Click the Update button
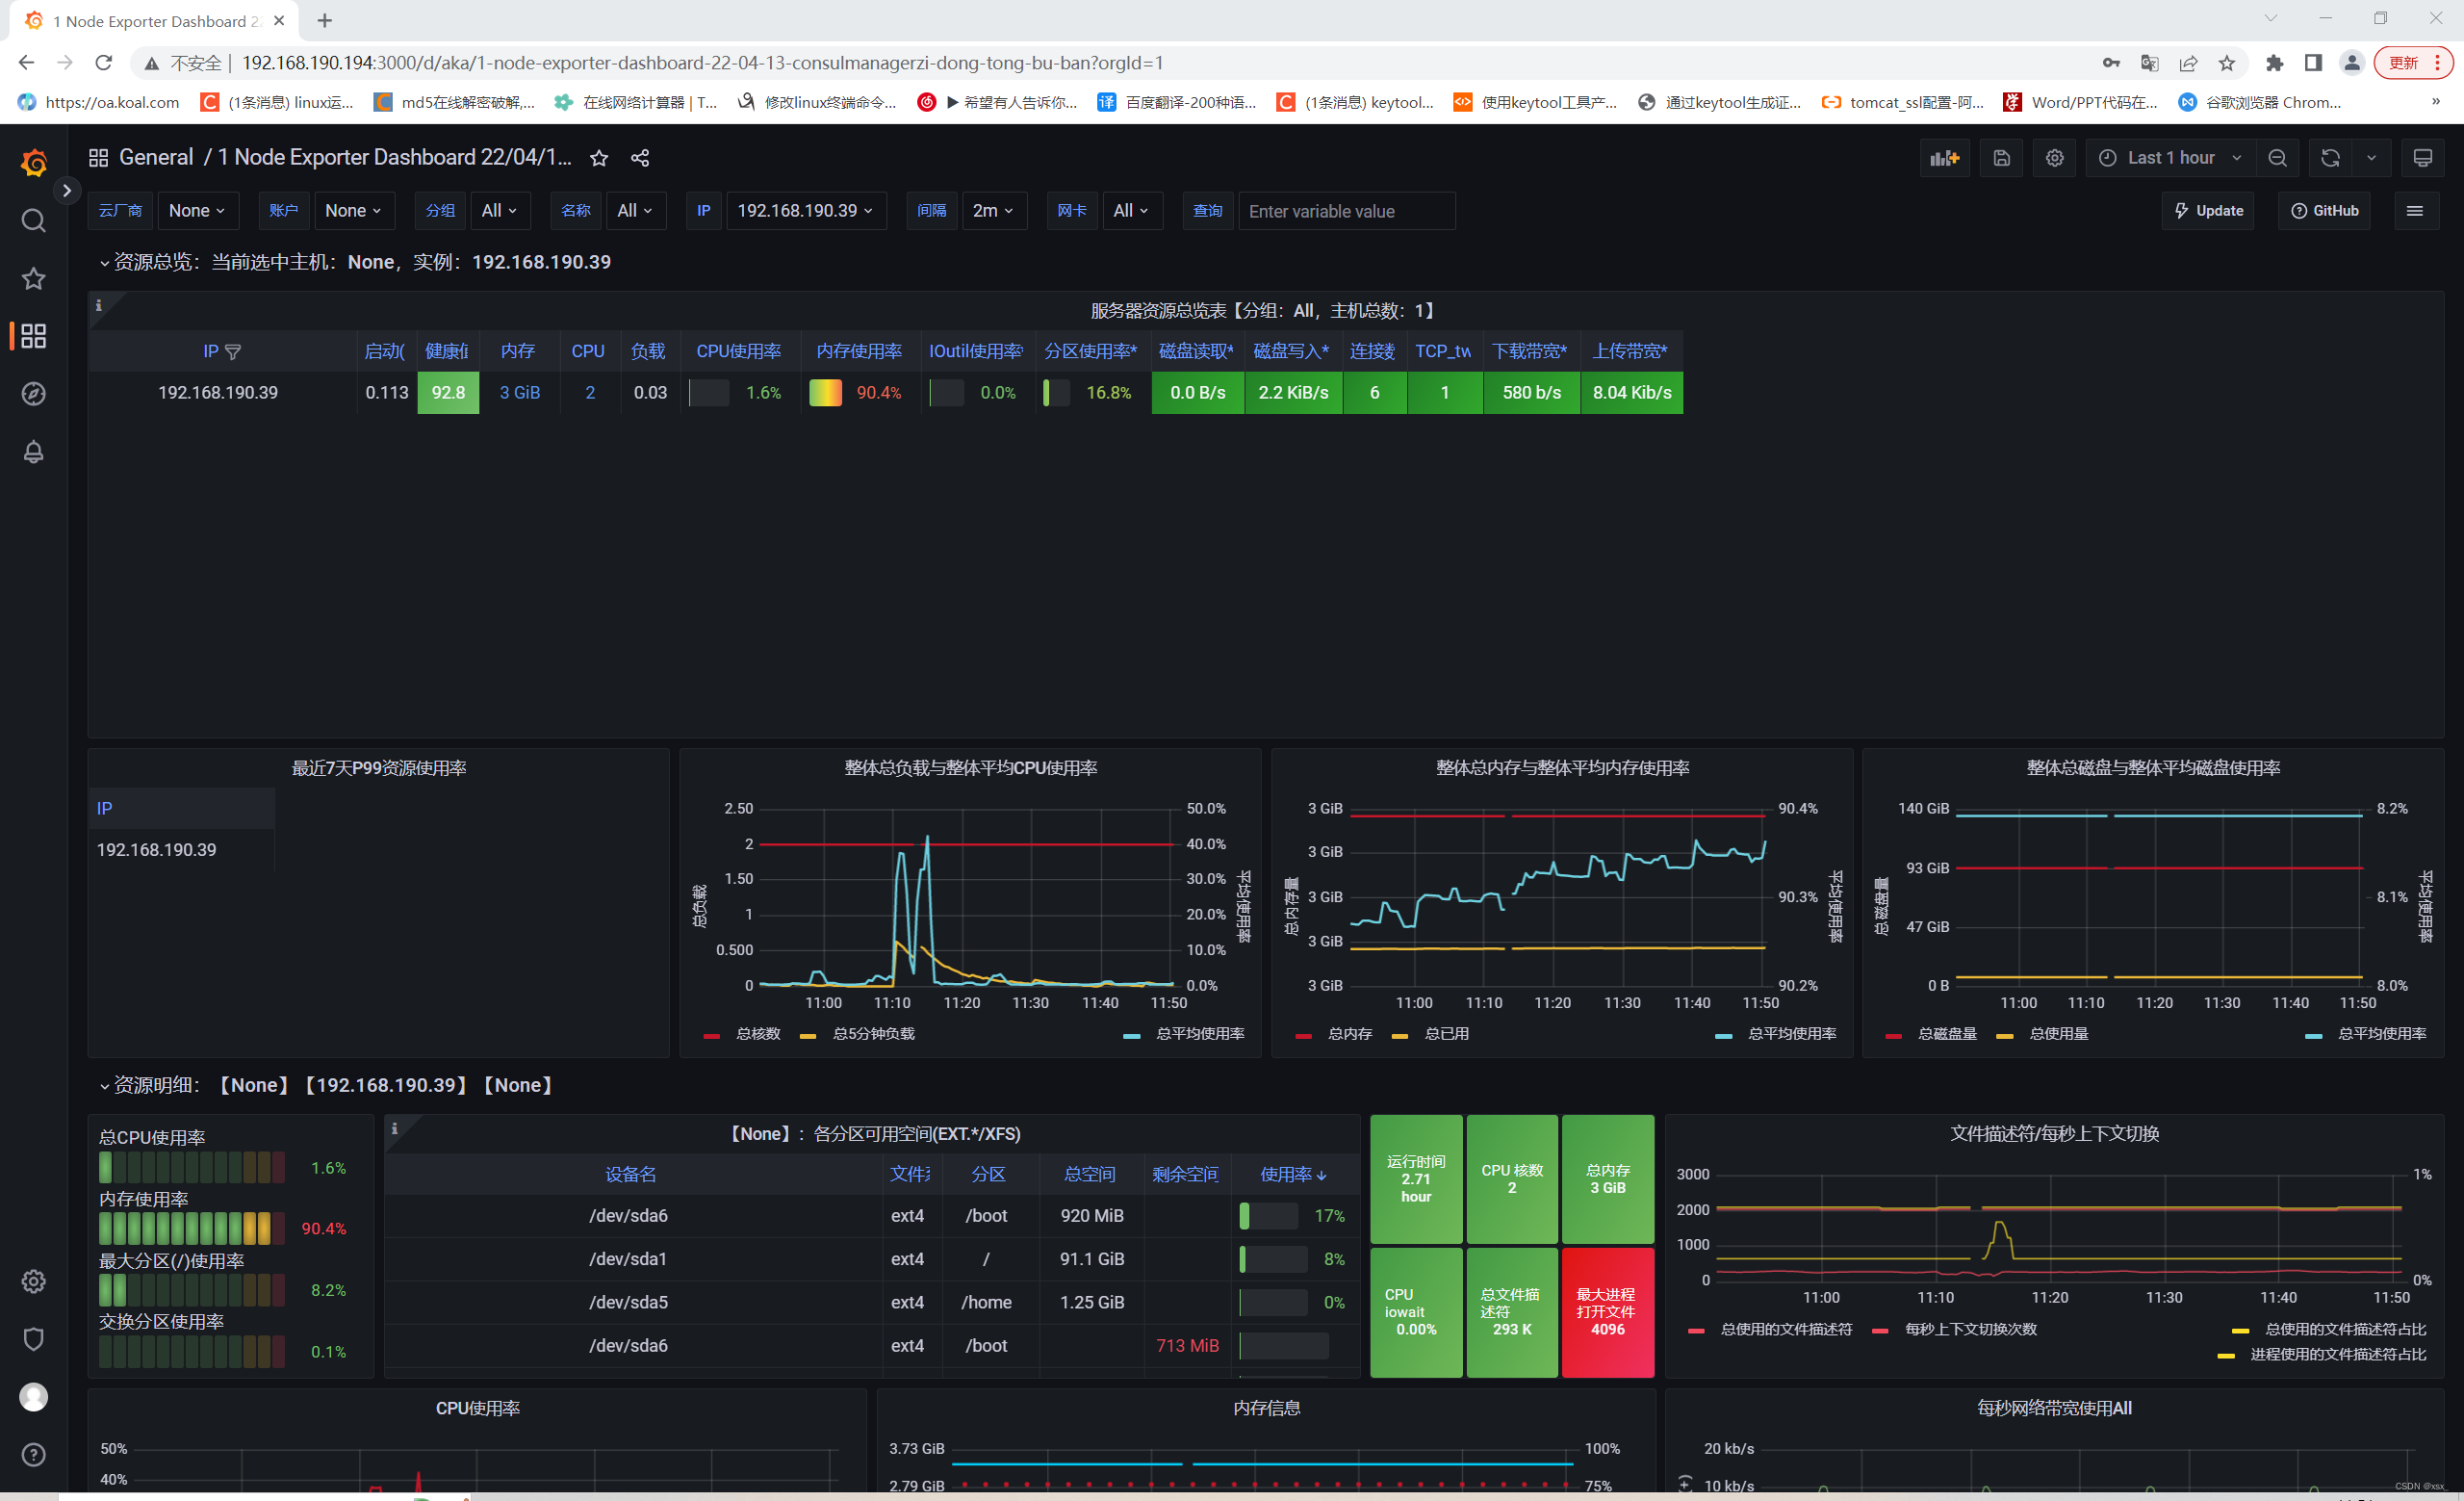The image size is (2464, 1501). click(2208, 210)
